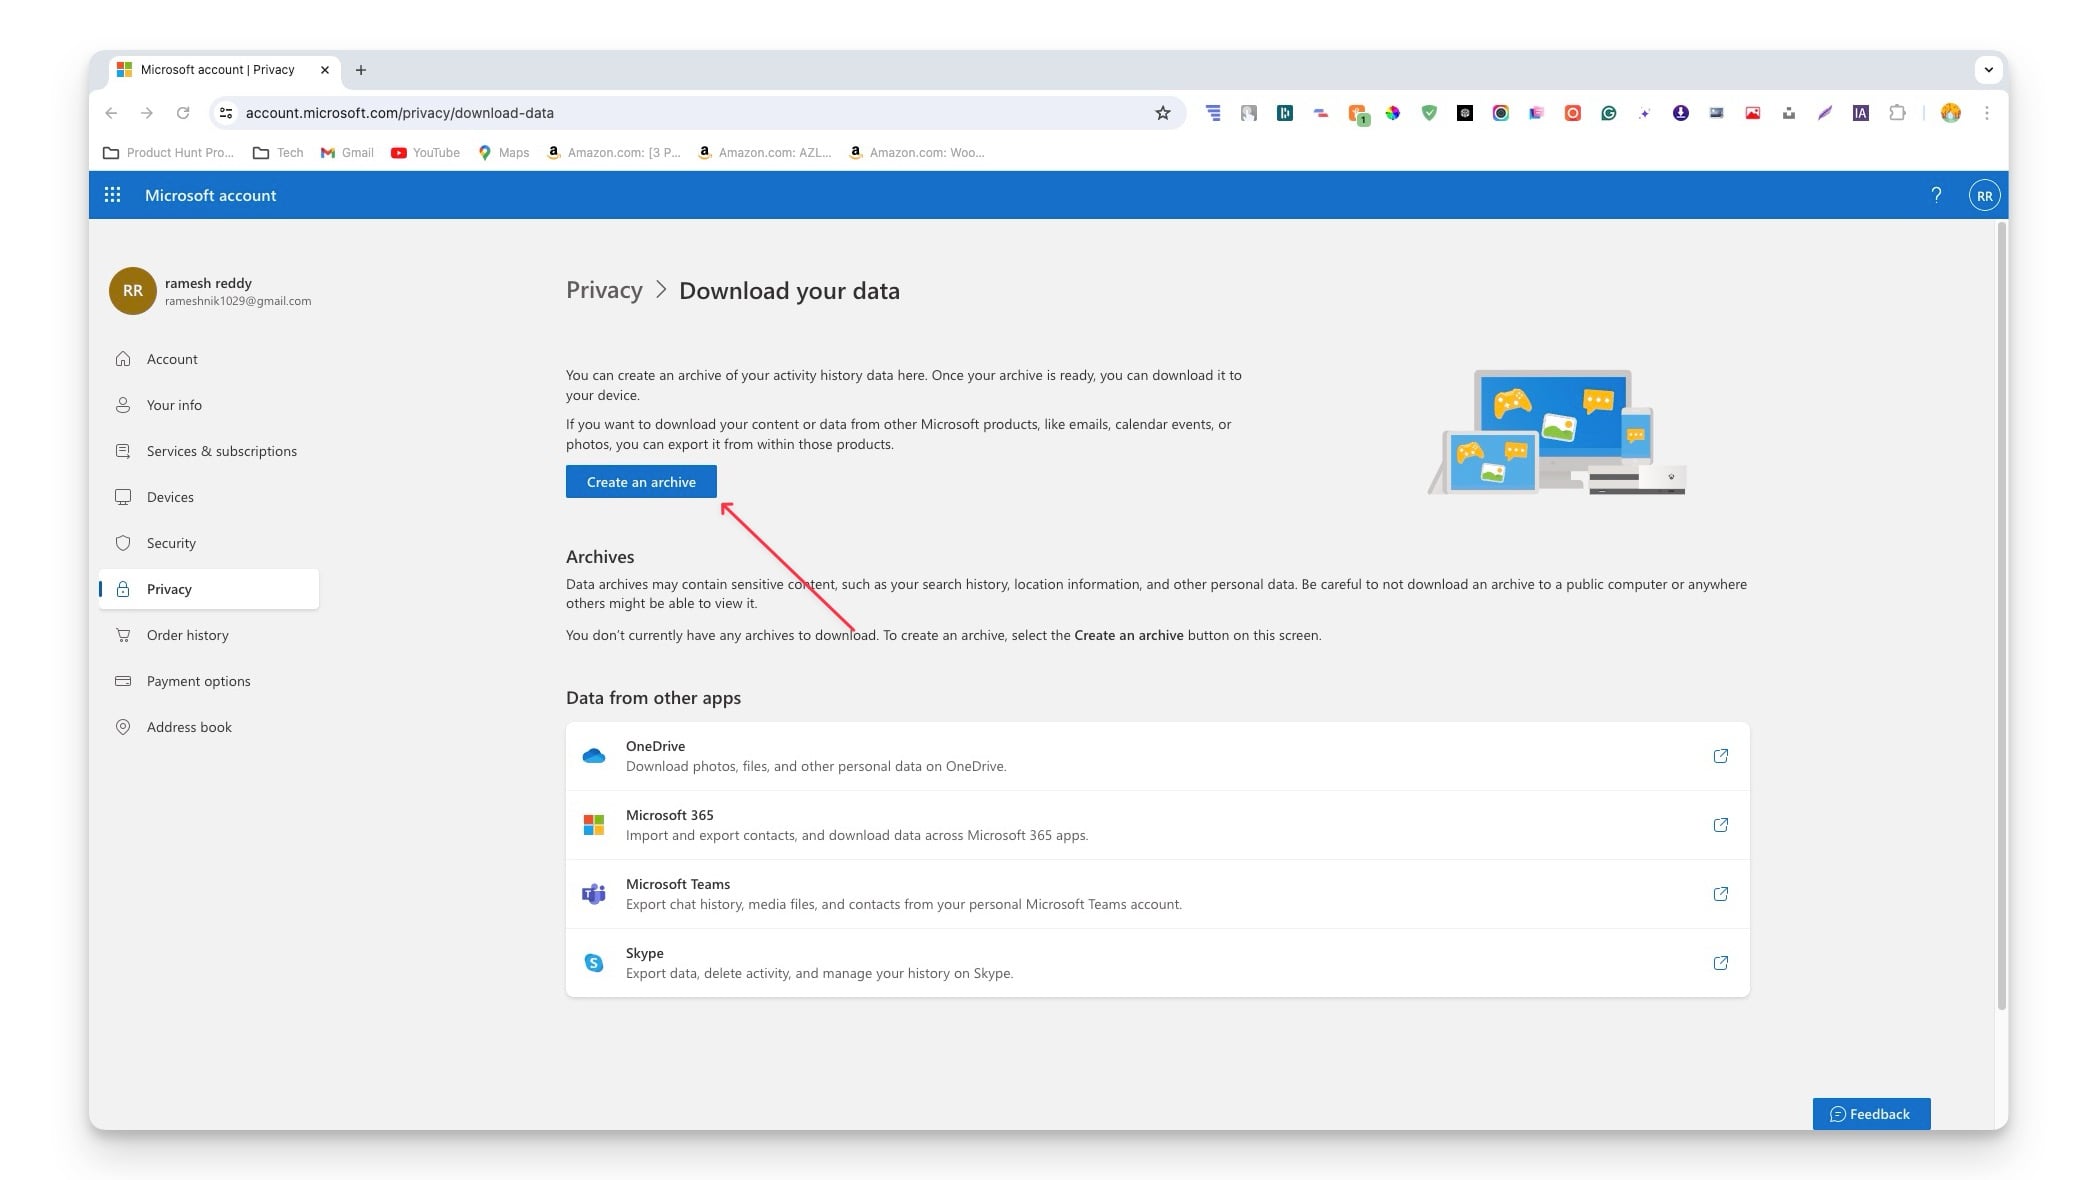Click the devices illustration image
Viewport: 2097px width, 1180px height.
coord(1557,432)
